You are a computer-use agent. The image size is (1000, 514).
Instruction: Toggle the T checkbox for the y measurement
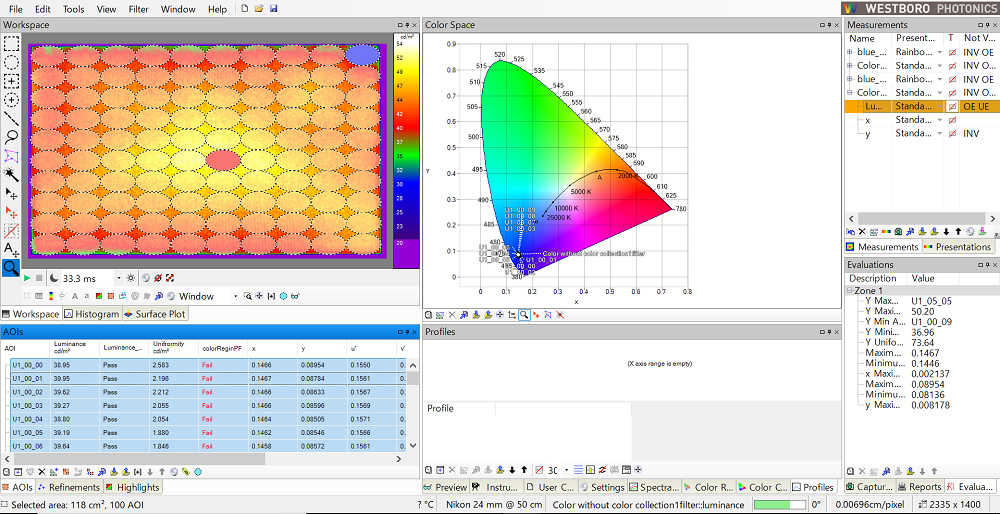(x=952, y=133)
